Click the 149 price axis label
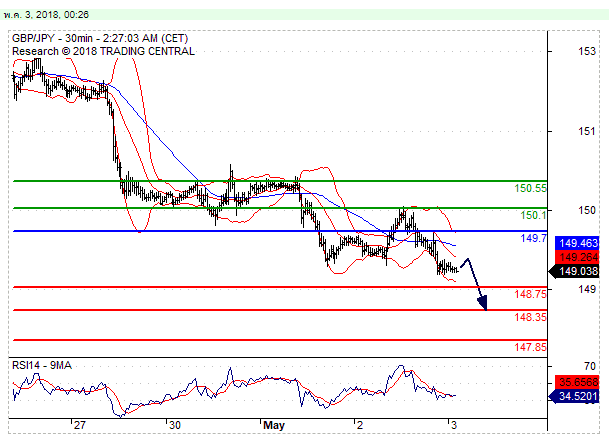 click(586, 289)
